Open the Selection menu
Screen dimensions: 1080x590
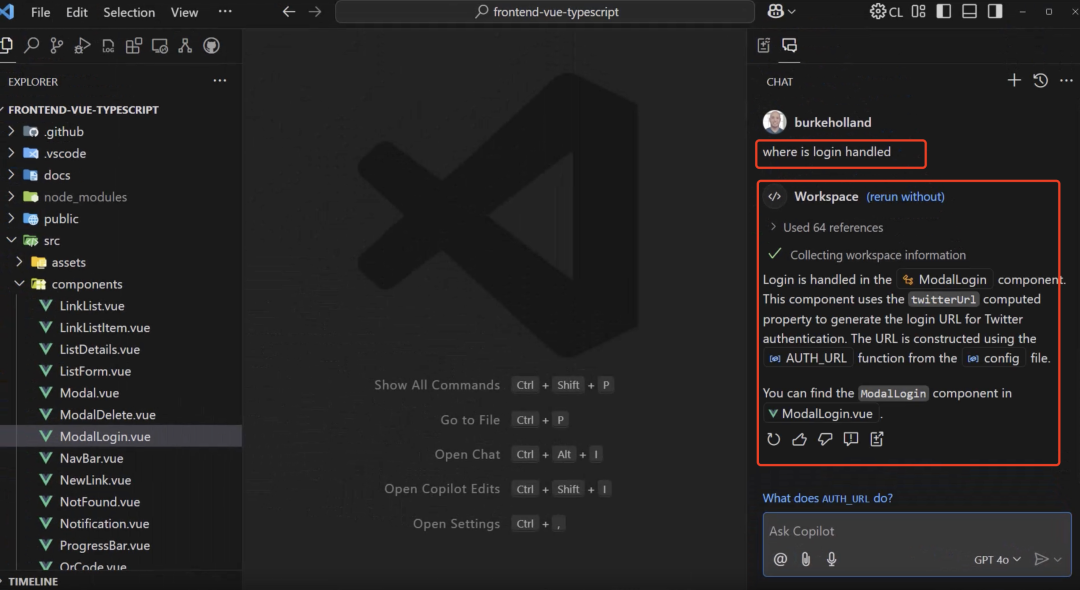tap(129, 12)
